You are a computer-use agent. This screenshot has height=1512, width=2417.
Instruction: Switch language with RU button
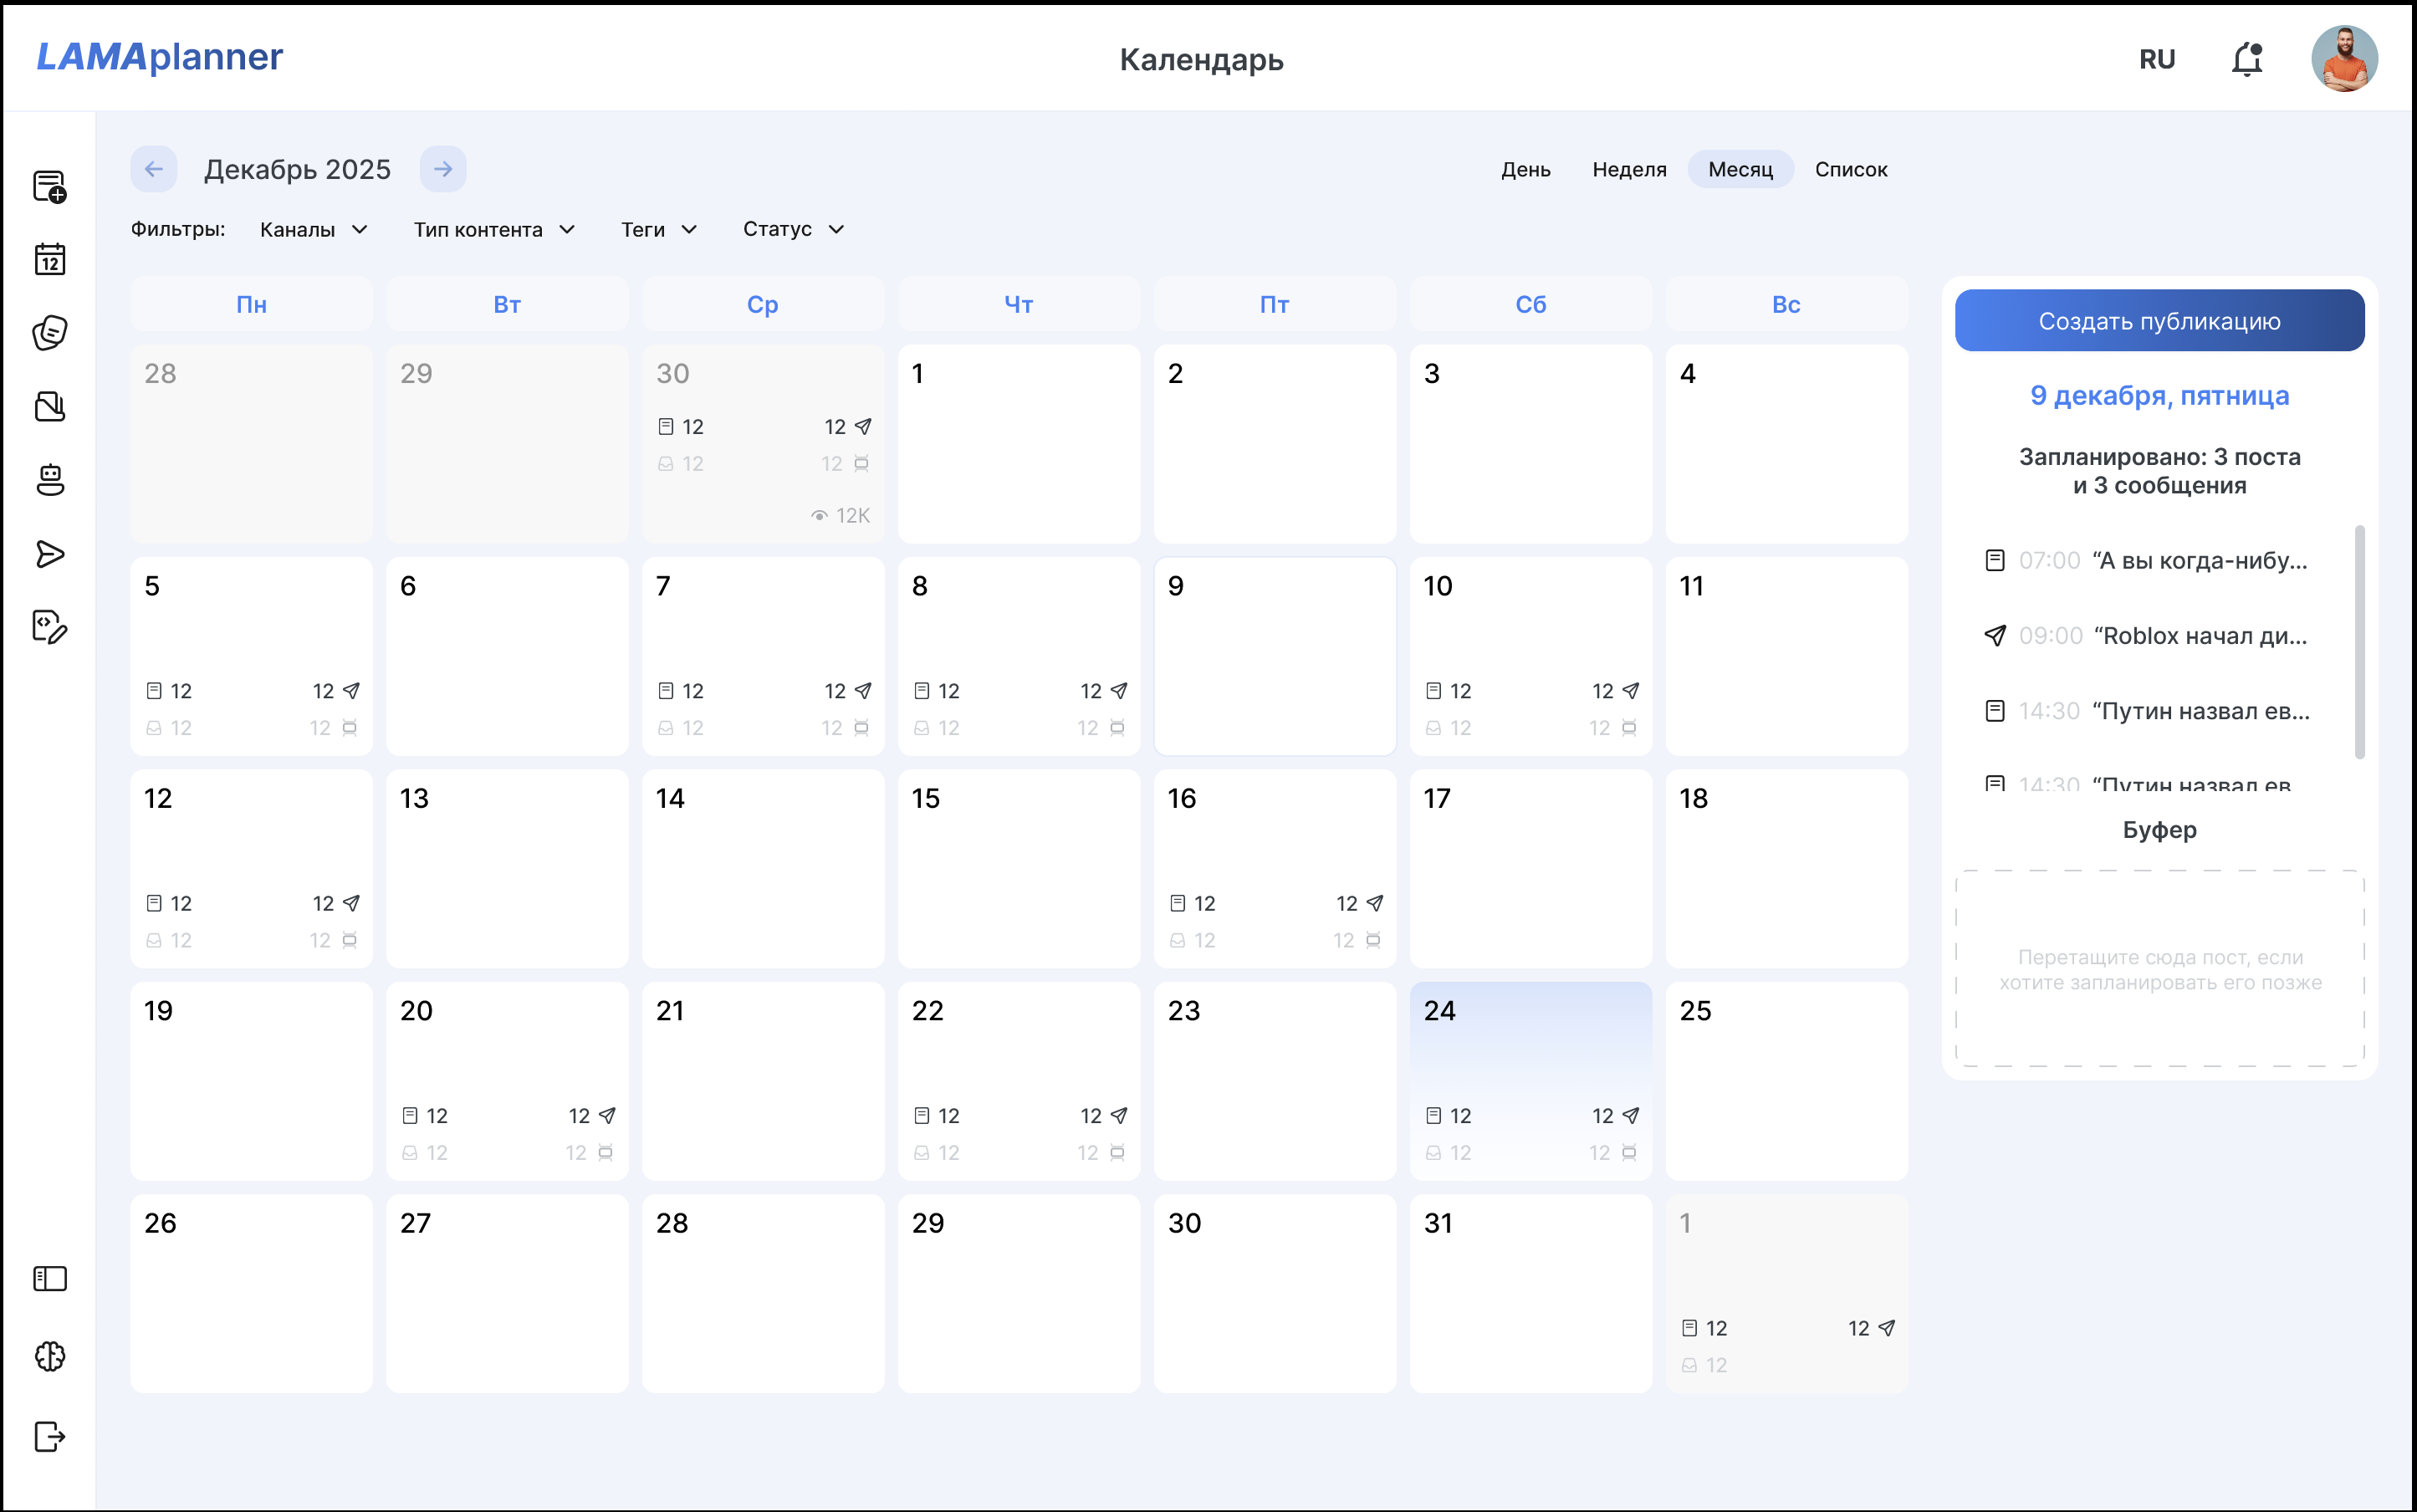coord(2157,60)
